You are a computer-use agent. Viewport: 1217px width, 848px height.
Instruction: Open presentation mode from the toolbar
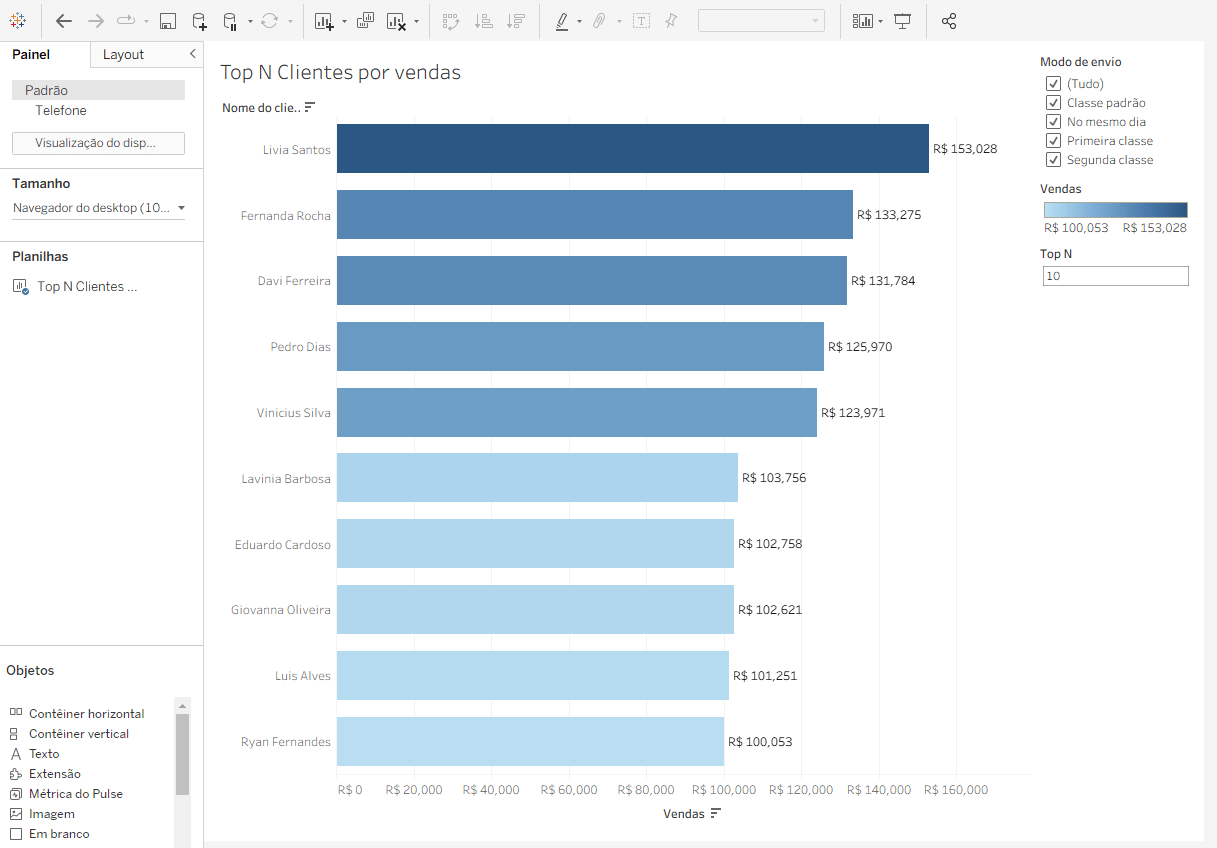pyautogui.click(x=903, y=20)
